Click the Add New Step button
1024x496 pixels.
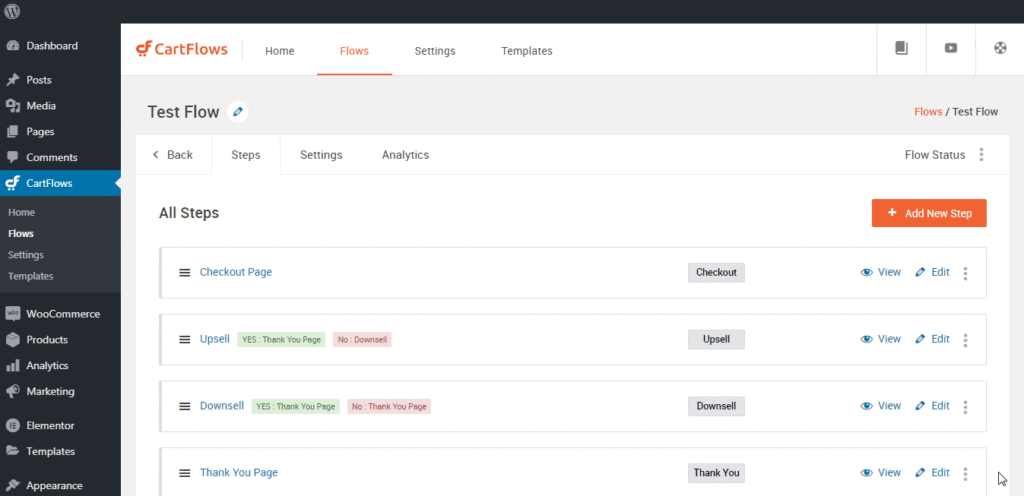(x=929, y=213)
